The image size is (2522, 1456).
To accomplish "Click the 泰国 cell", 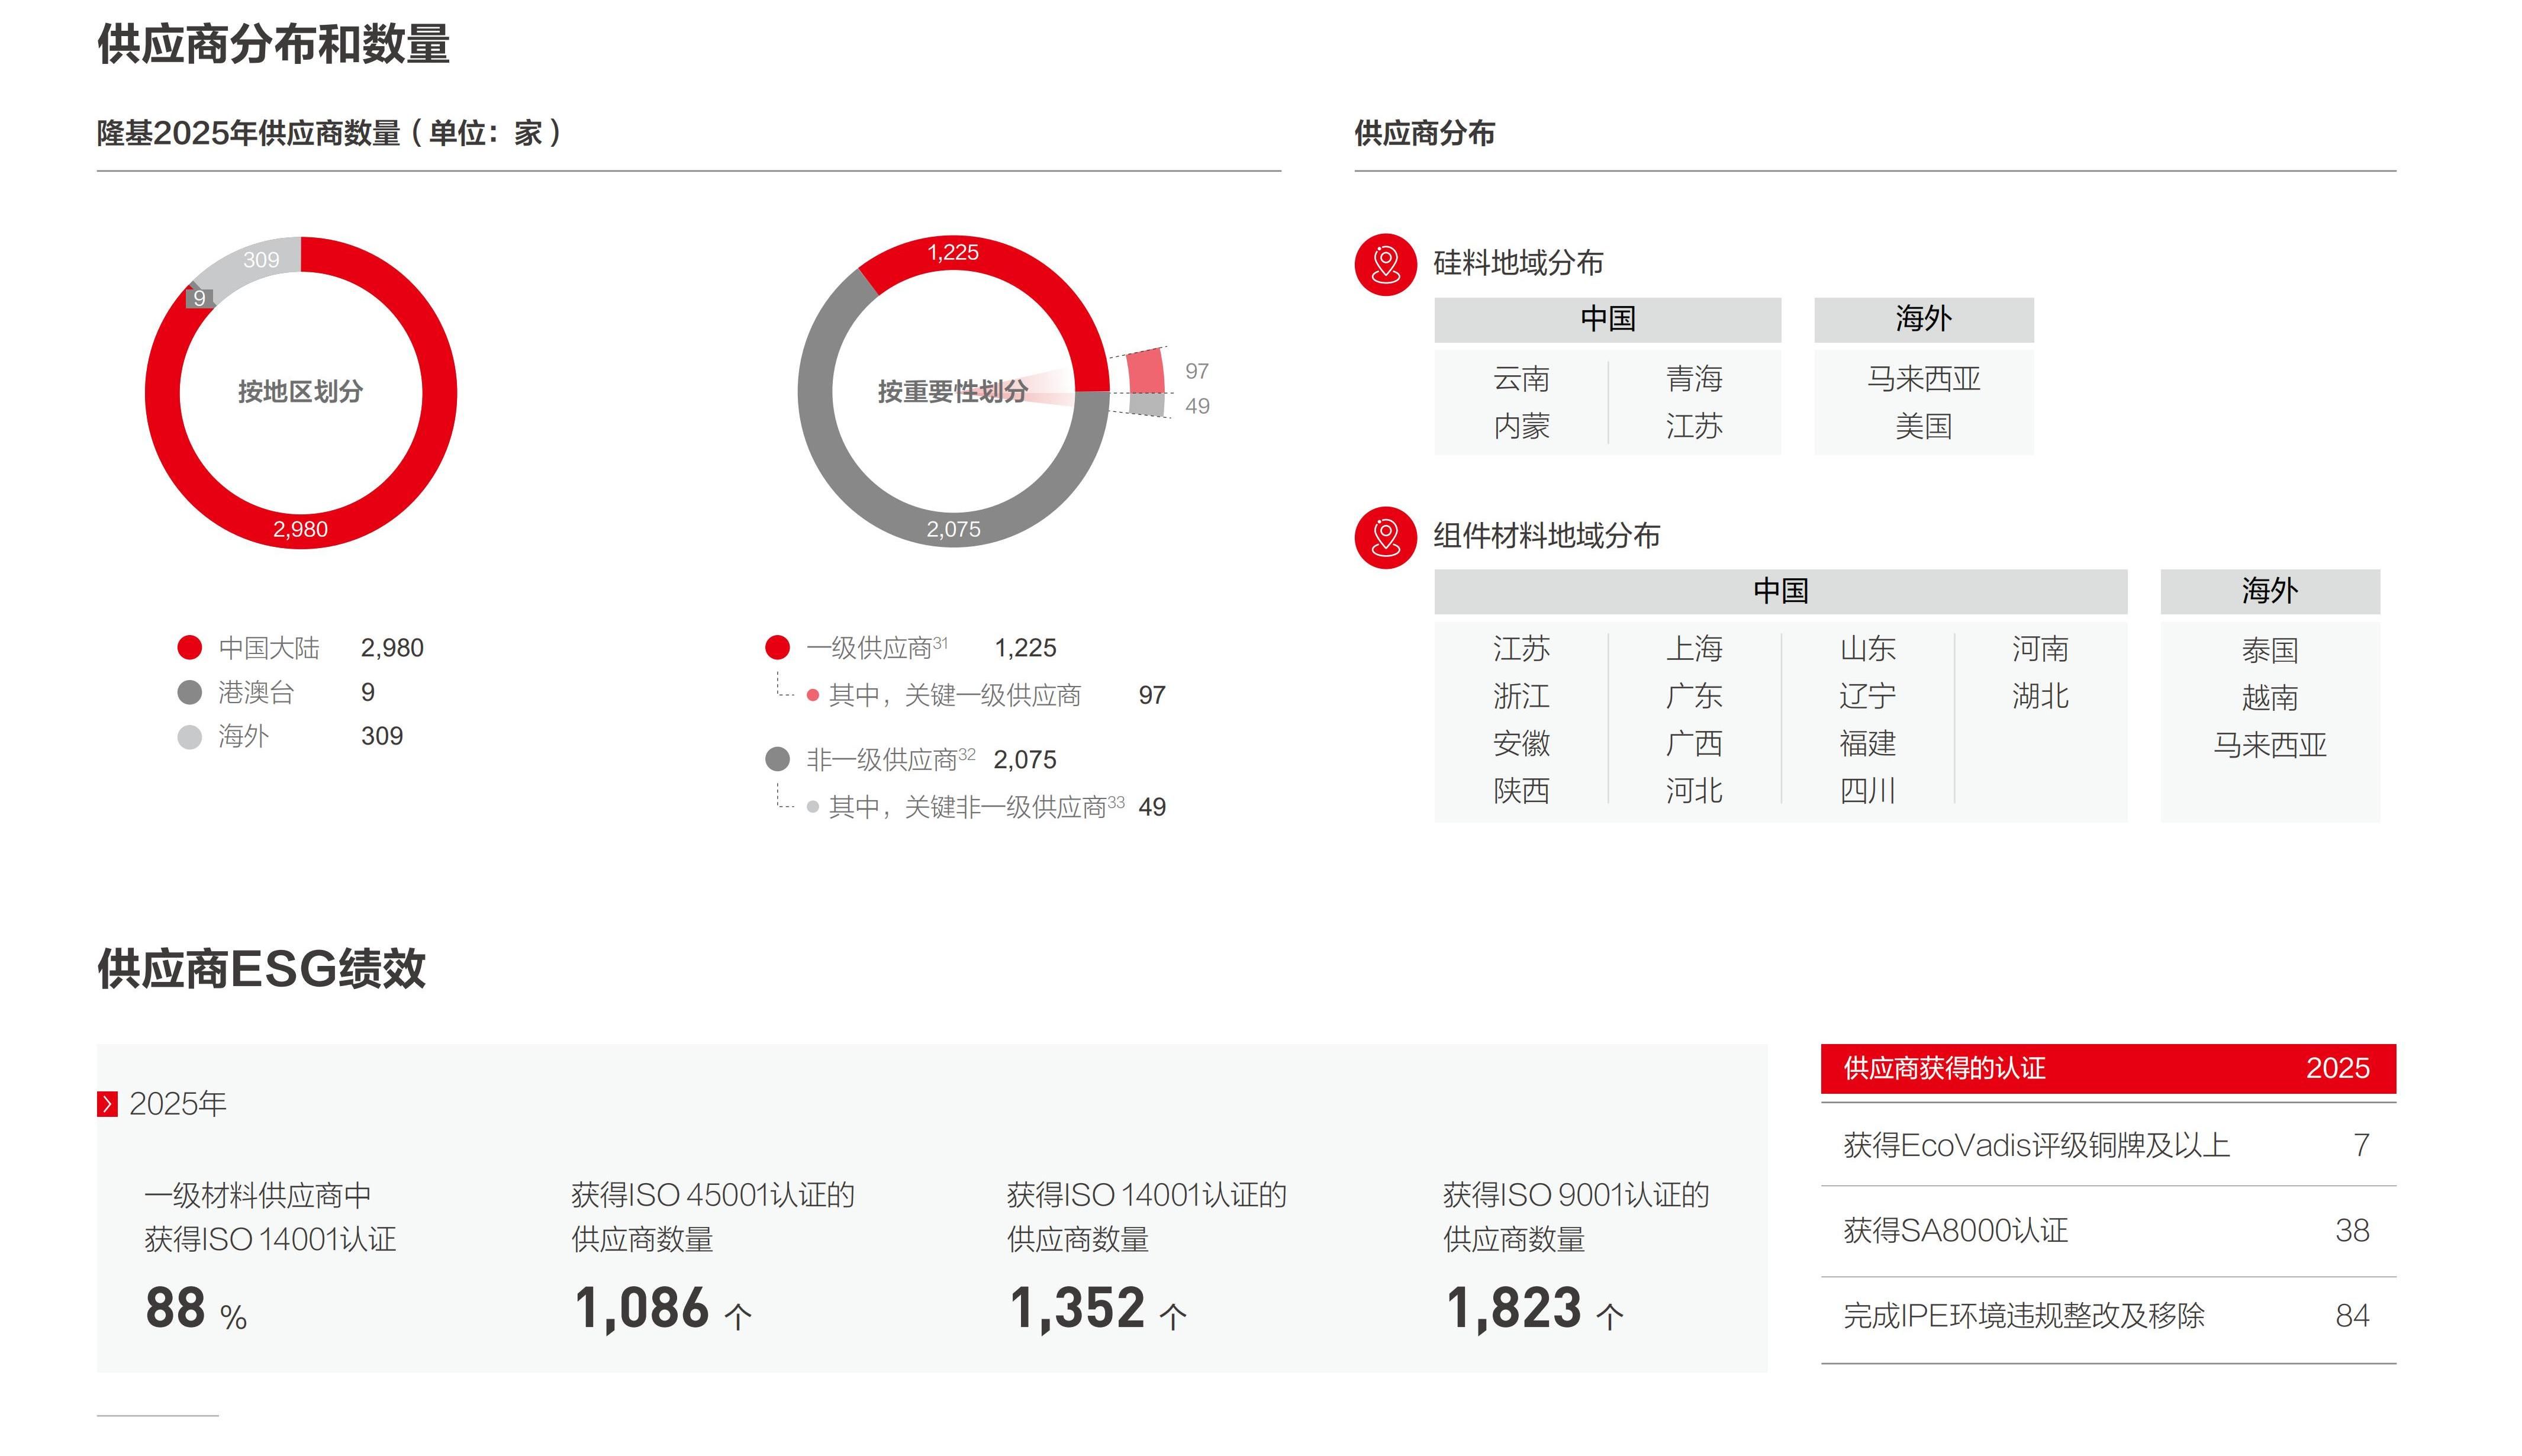I will (x=2270, y=651).
